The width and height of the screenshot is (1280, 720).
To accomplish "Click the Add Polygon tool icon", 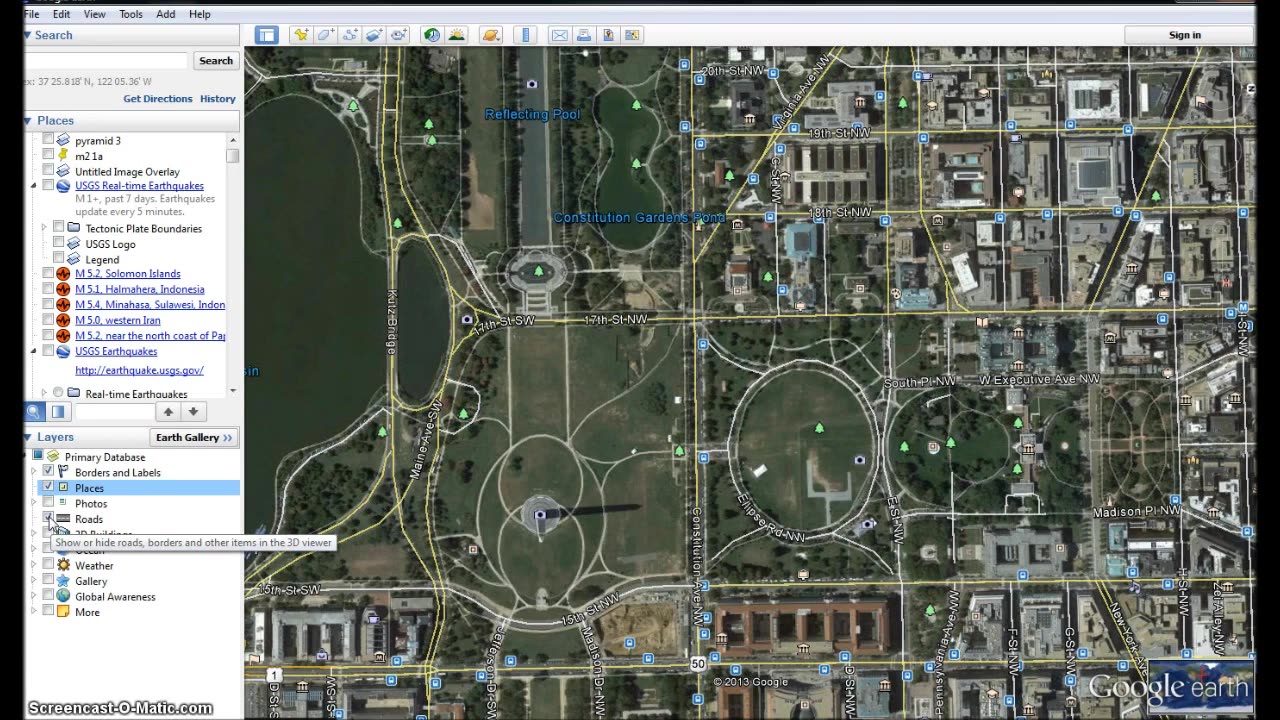I will click(x=325, y=35).
